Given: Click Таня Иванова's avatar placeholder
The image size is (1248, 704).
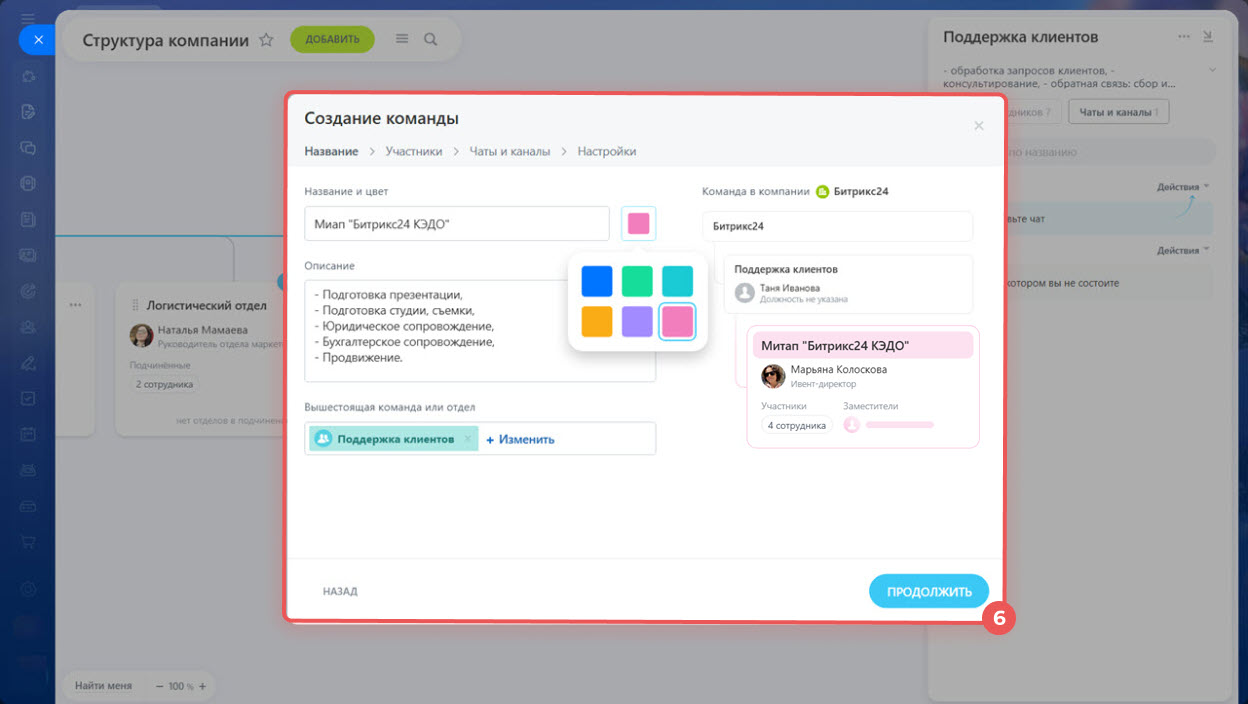Looking at the screenshot, I should click(744, 292).
